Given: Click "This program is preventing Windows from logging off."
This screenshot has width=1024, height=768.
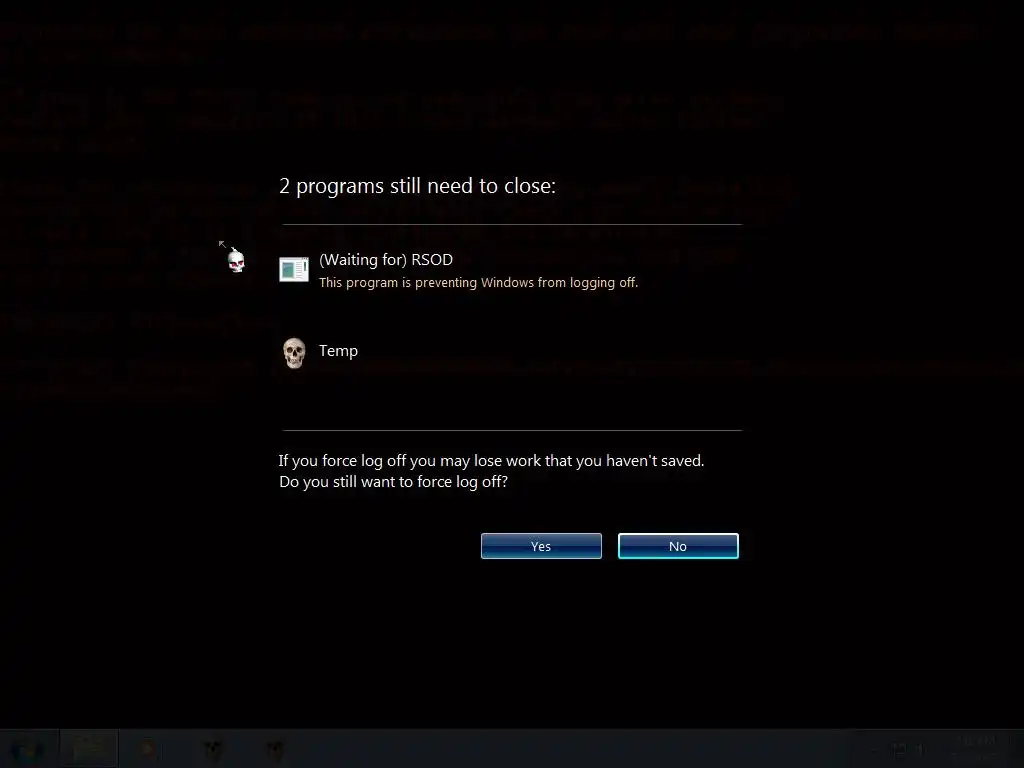Looking at the screenshot, I should coord(478,283).
